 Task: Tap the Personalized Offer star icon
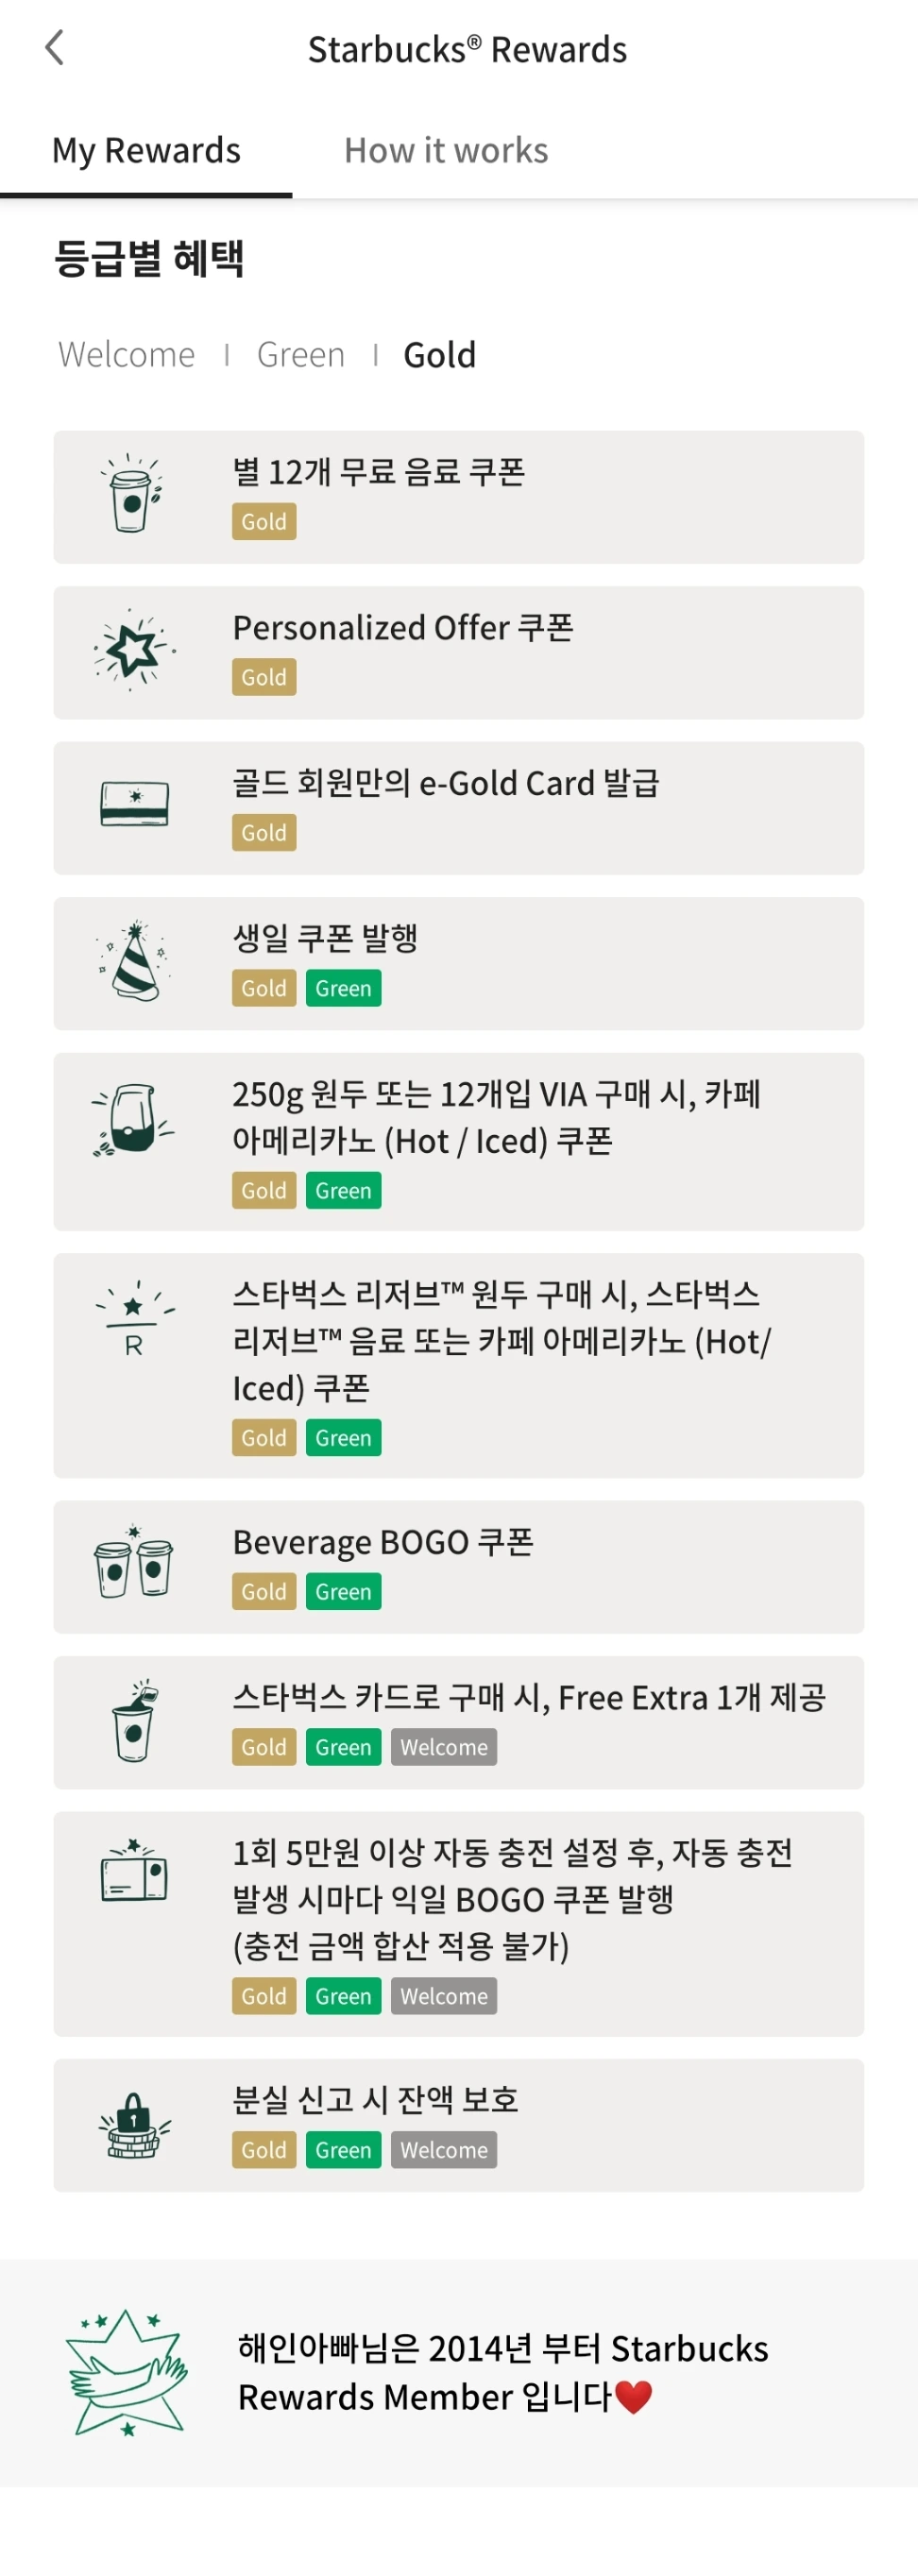(134, 651)
